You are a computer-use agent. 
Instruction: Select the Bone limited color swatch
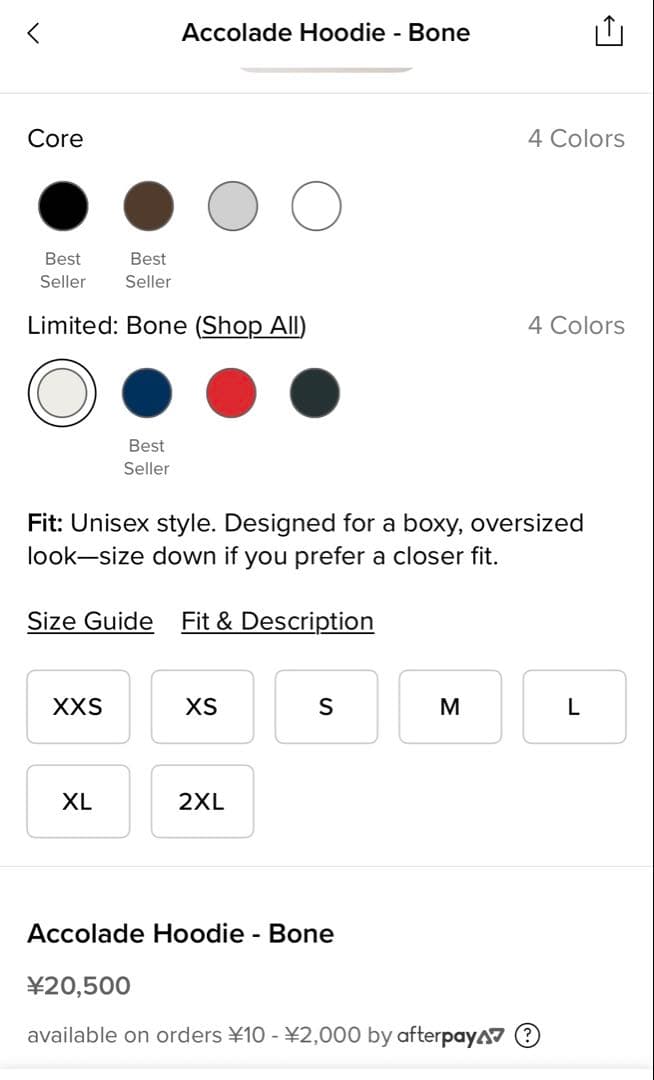62,393
